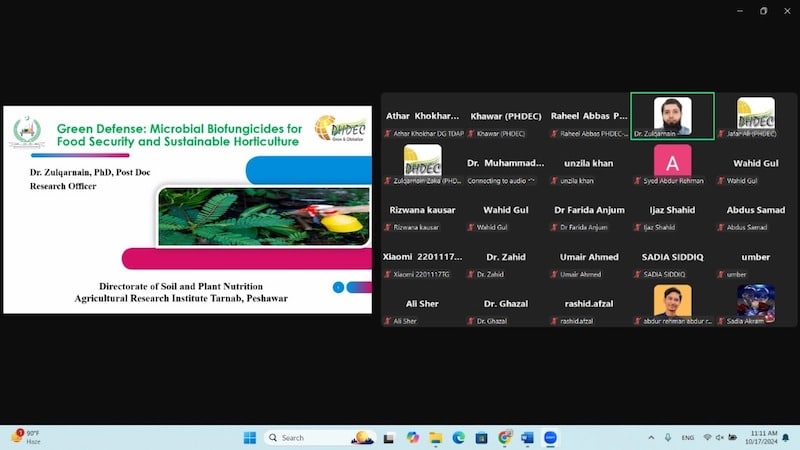Image resolution: width=800 pixels, height=450 pixels.
Task: Open Microsoft Word from the taskbar
Action: point(527,438)
